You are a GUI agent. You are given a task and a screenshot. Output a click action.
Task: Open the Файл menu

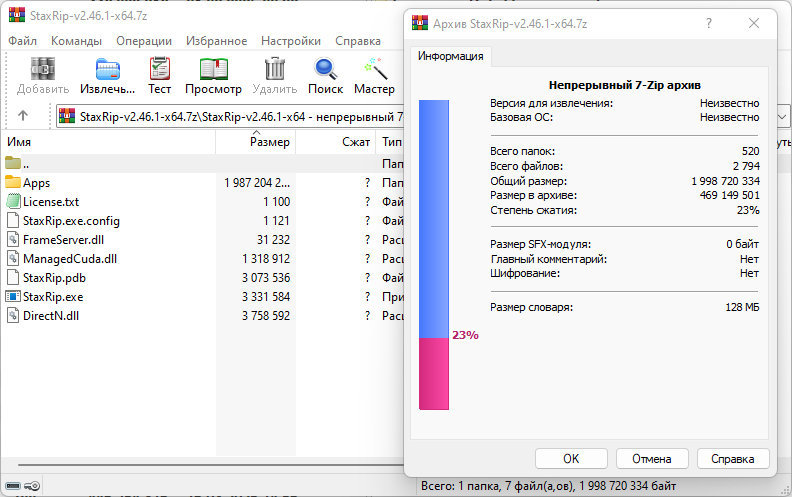click(22, 41)
